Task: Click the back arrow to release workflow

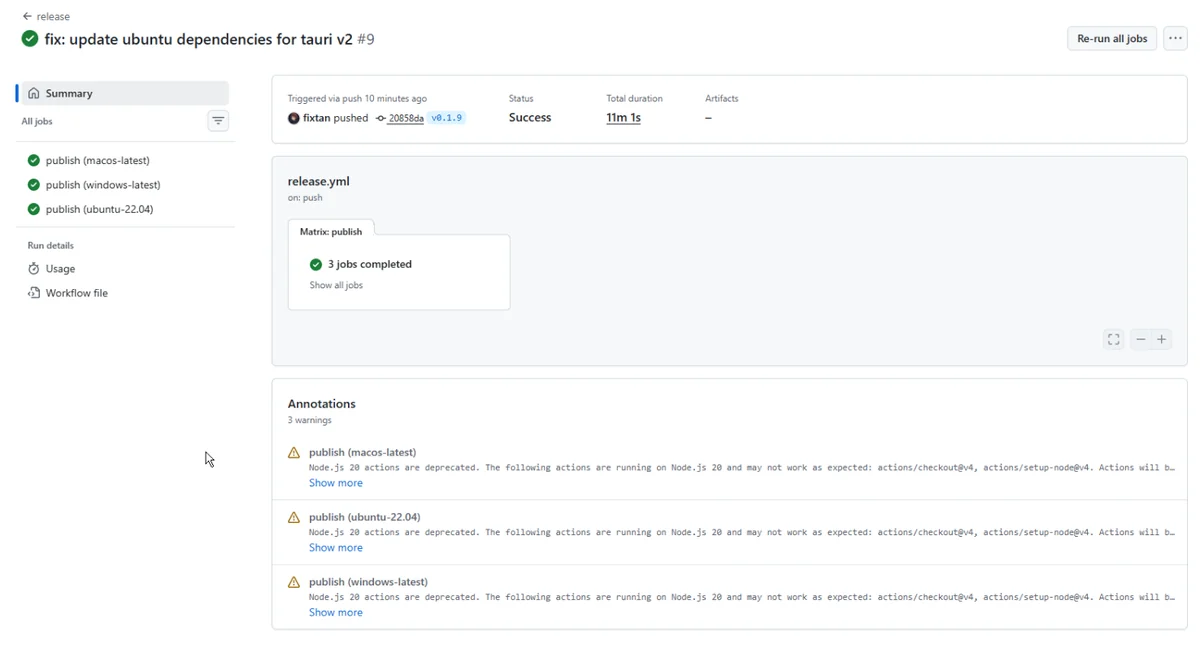Action: [28, 17]
